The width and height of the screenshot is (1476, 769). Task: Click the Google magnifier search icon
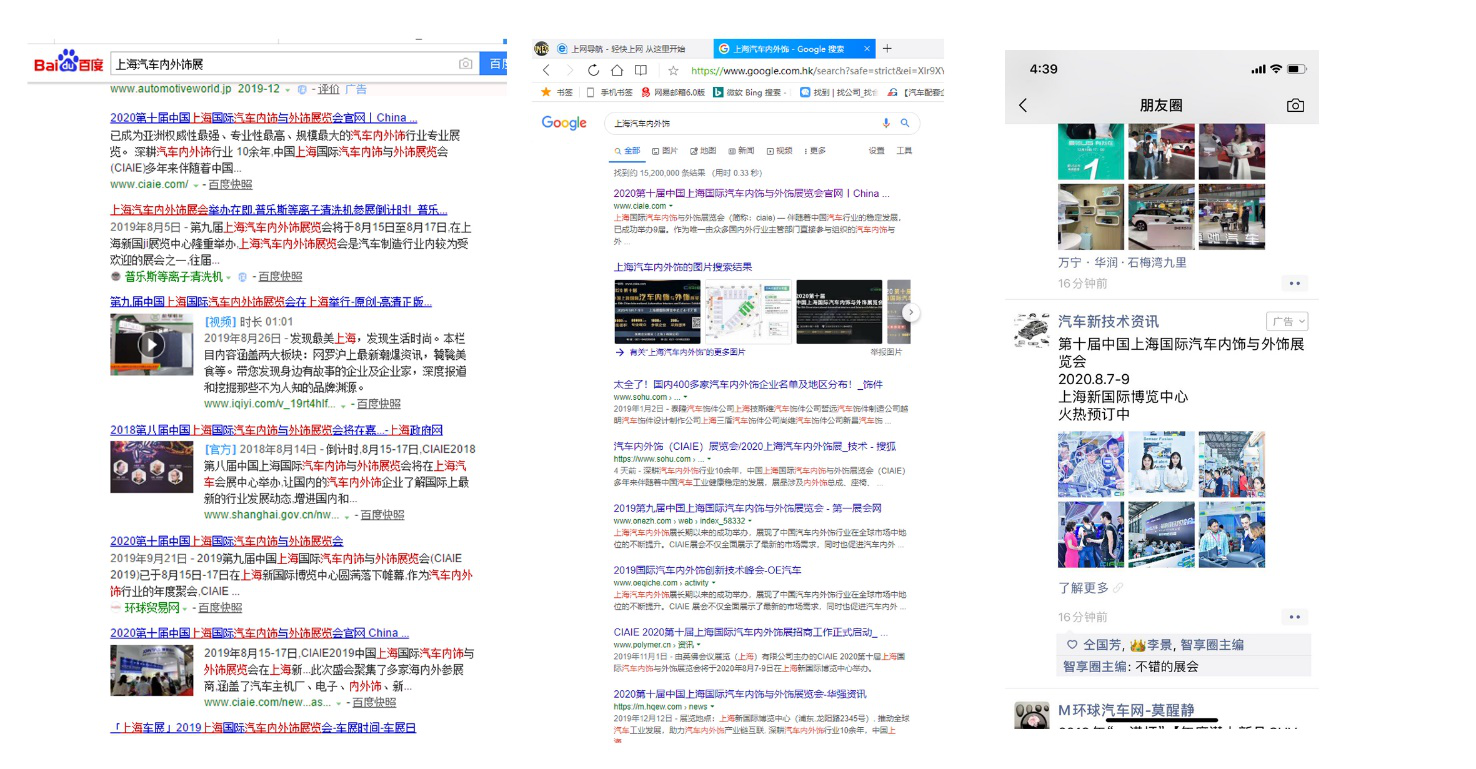pyautogui.click(x=905, y=123)
